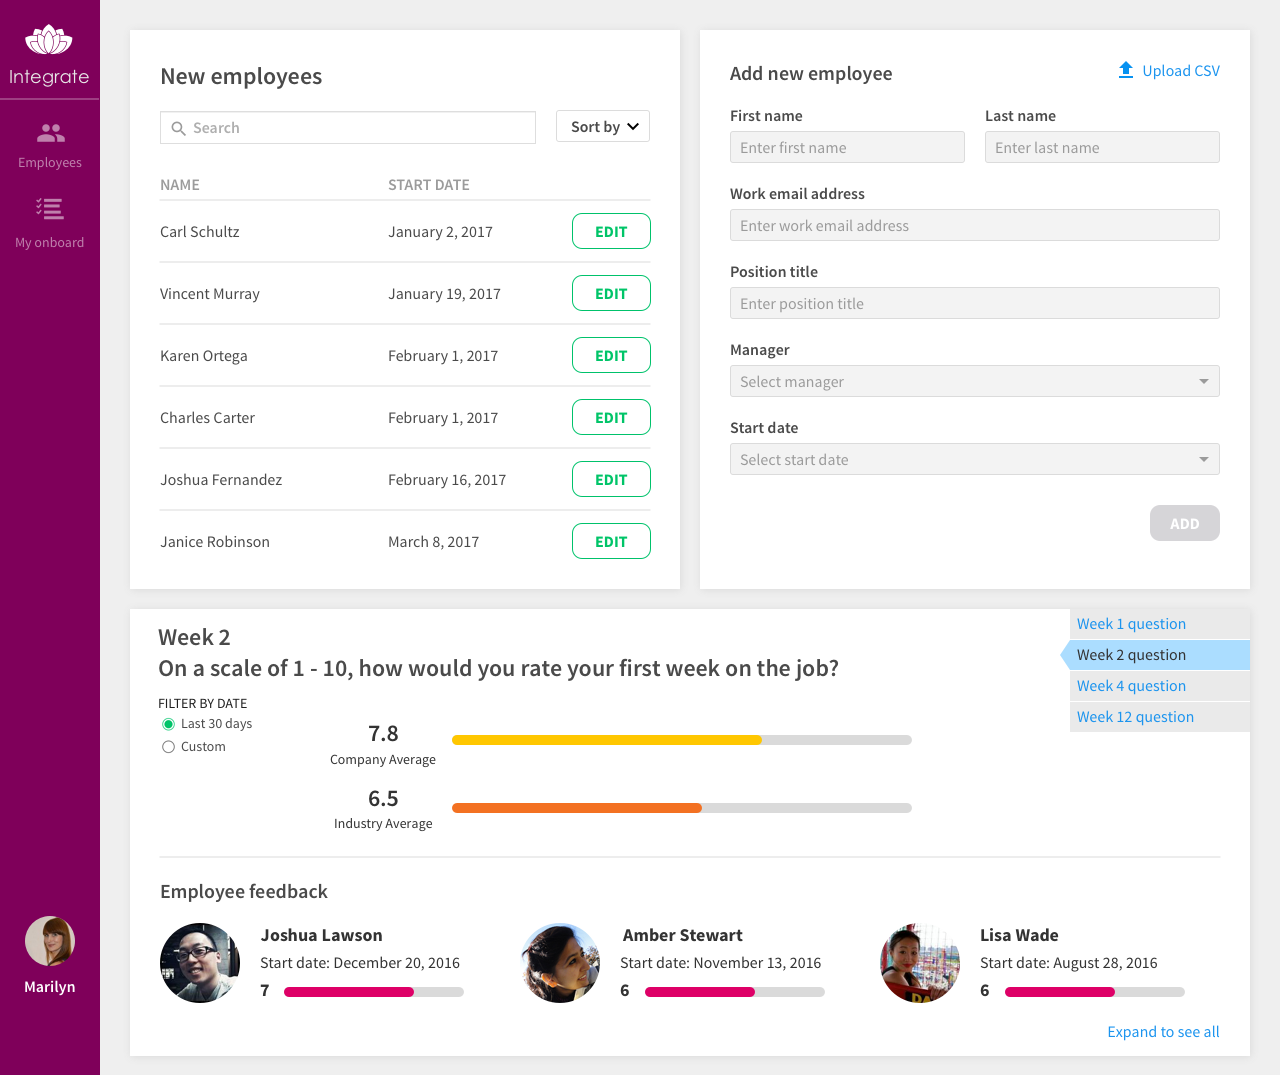Click the search magnifier icon
The width and height of the screenshot is (1280, 1075).
pos(179,128)
